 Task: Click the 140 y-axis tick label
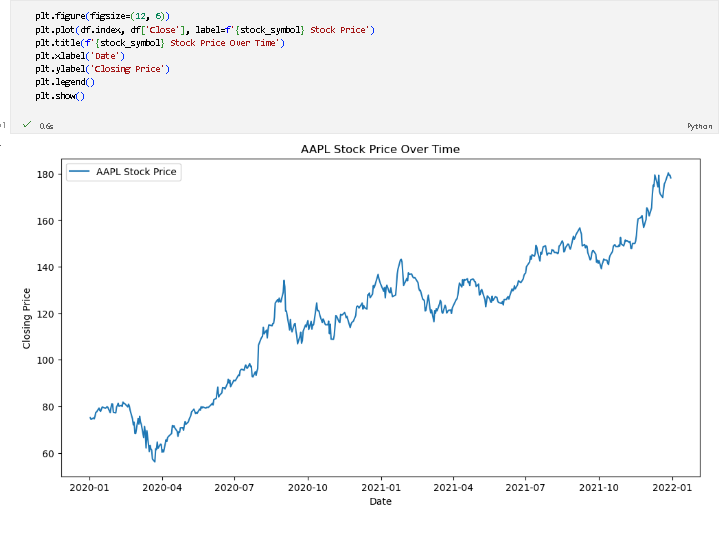coord(45,268)
